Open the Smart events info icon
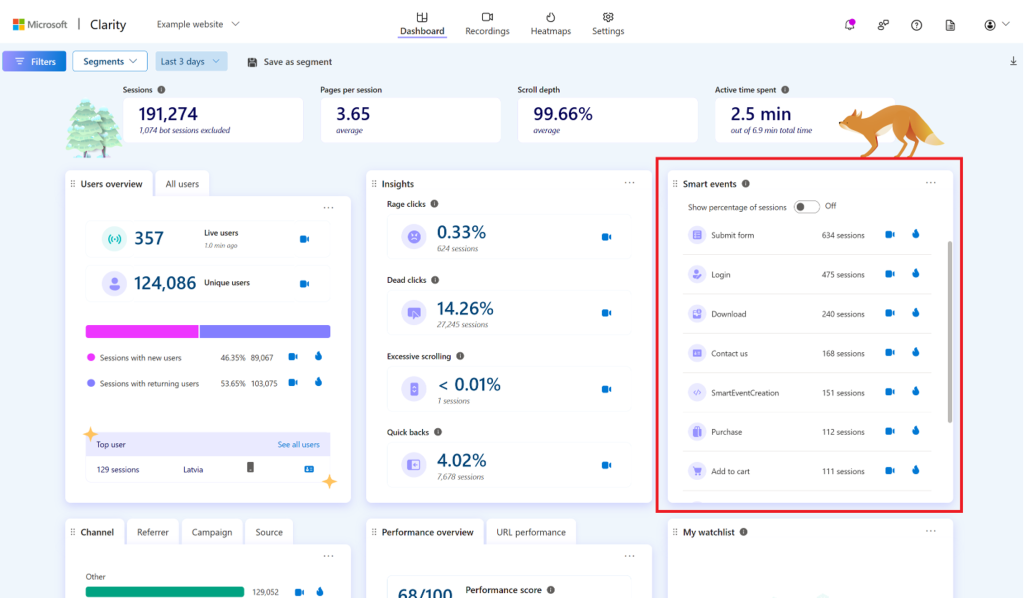The image size is (1024, 598). tap(746, 183)
